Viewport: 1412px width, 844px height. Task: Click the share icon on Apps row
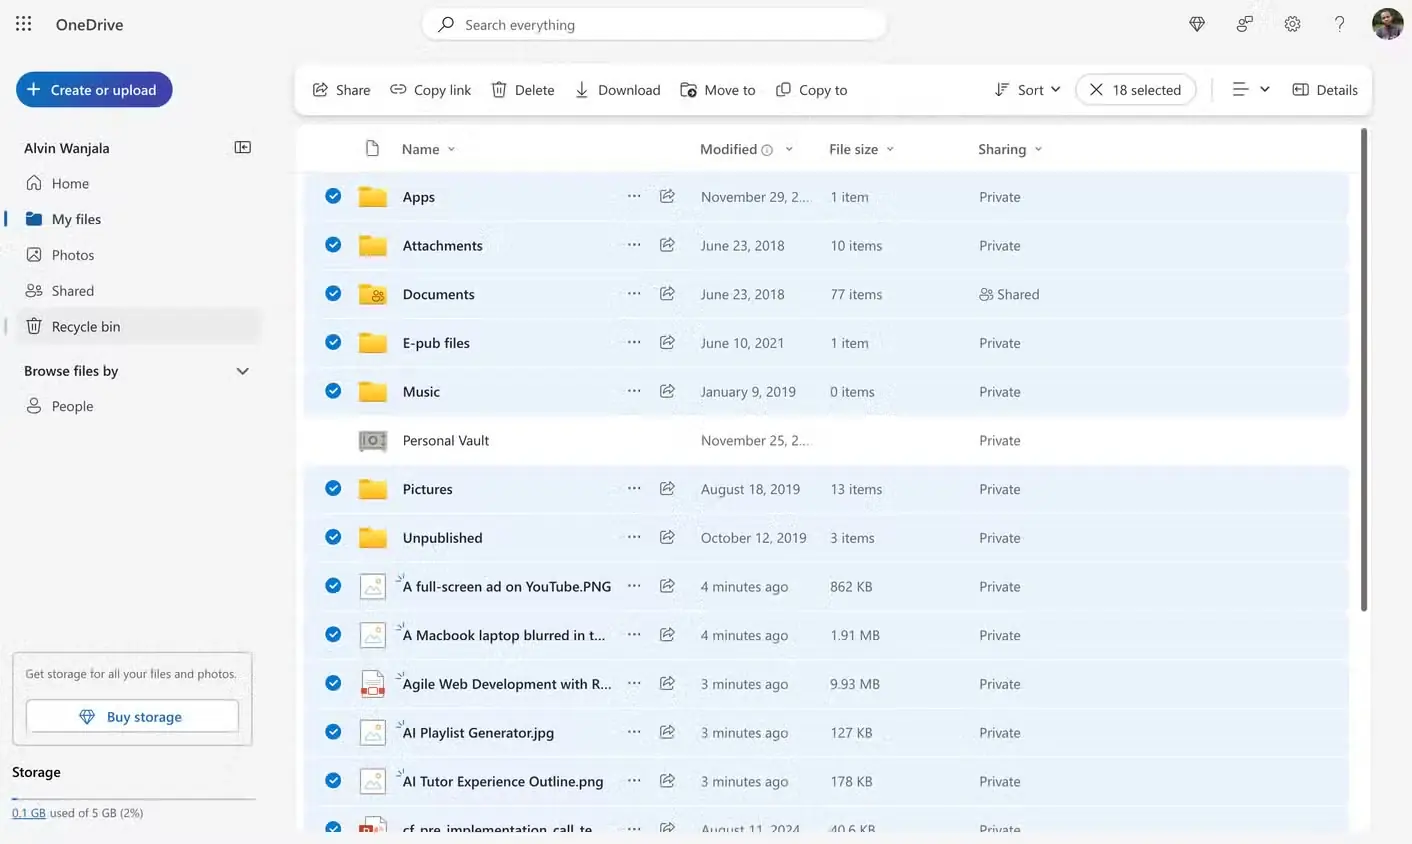click(x=667, y=196)
